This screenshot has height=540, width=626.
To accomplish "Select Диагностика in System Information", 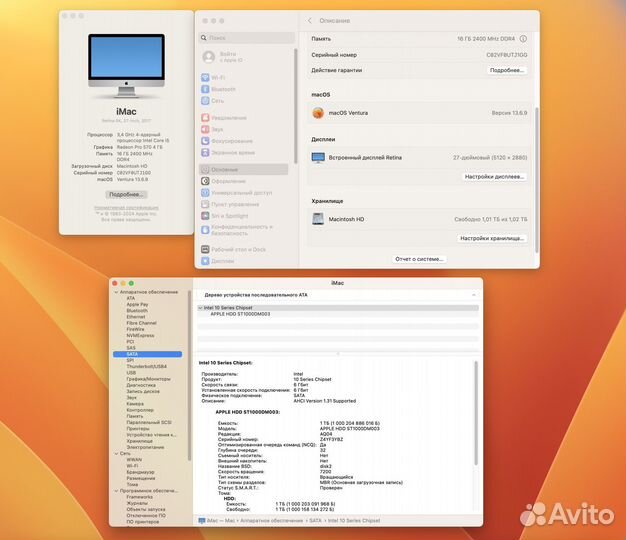I will tap(141, 385).
